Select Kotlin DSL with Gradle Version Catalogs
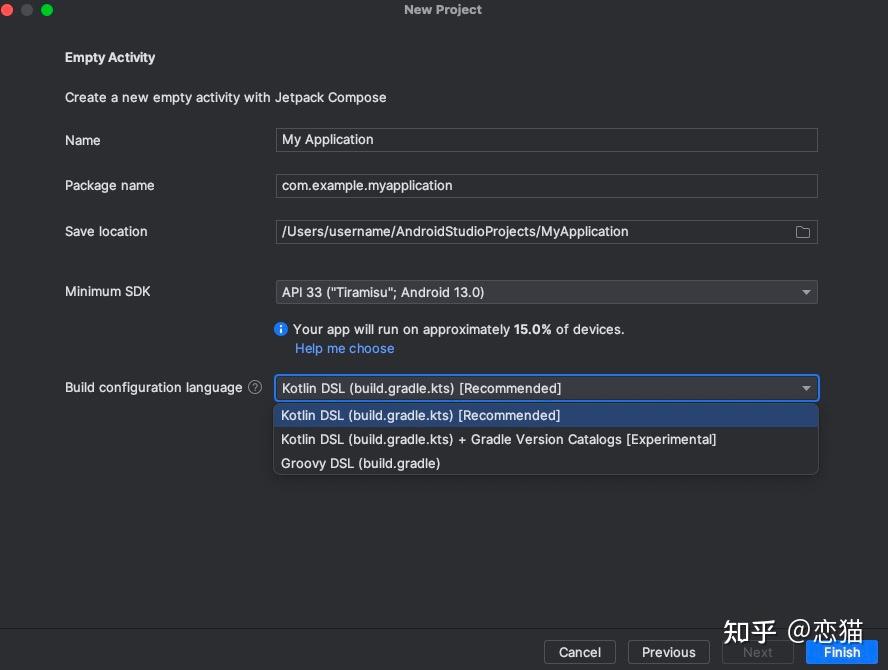 pos(499,439)
